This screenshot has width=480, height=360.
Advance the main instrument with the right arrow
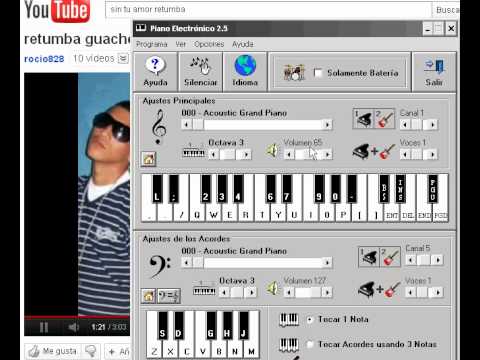coord(327,125)
